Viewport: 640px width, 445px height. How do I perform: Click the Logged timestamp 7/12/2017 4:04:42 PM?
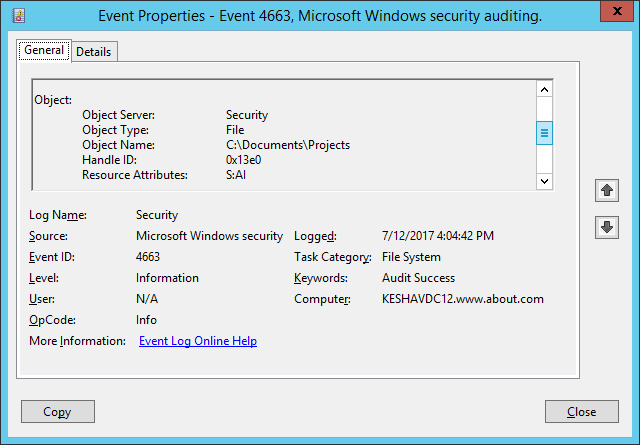438,236
